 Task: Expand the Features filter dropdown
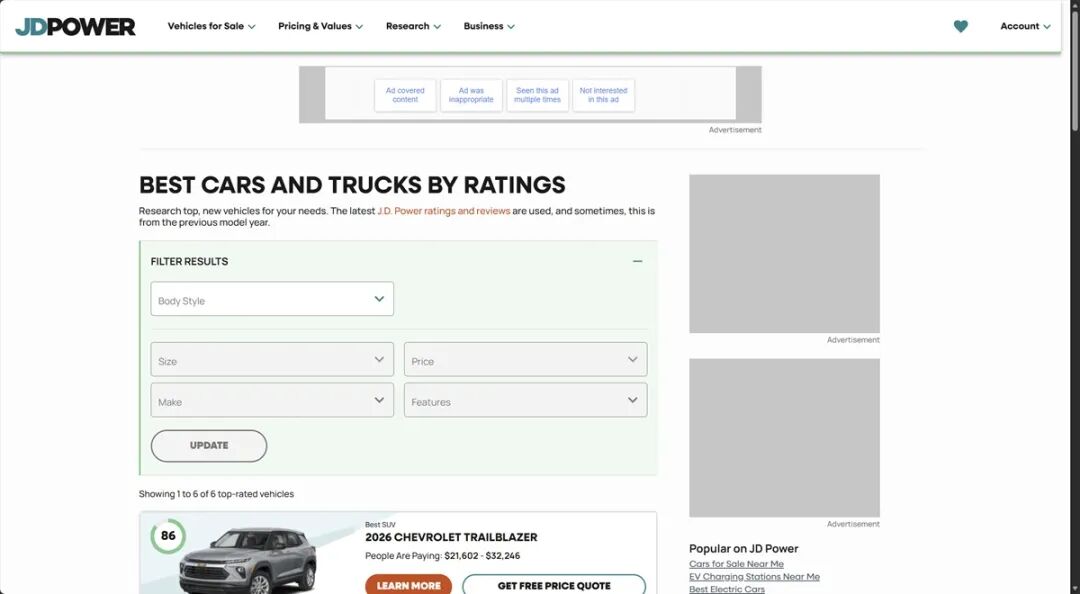tap(526, 400)
